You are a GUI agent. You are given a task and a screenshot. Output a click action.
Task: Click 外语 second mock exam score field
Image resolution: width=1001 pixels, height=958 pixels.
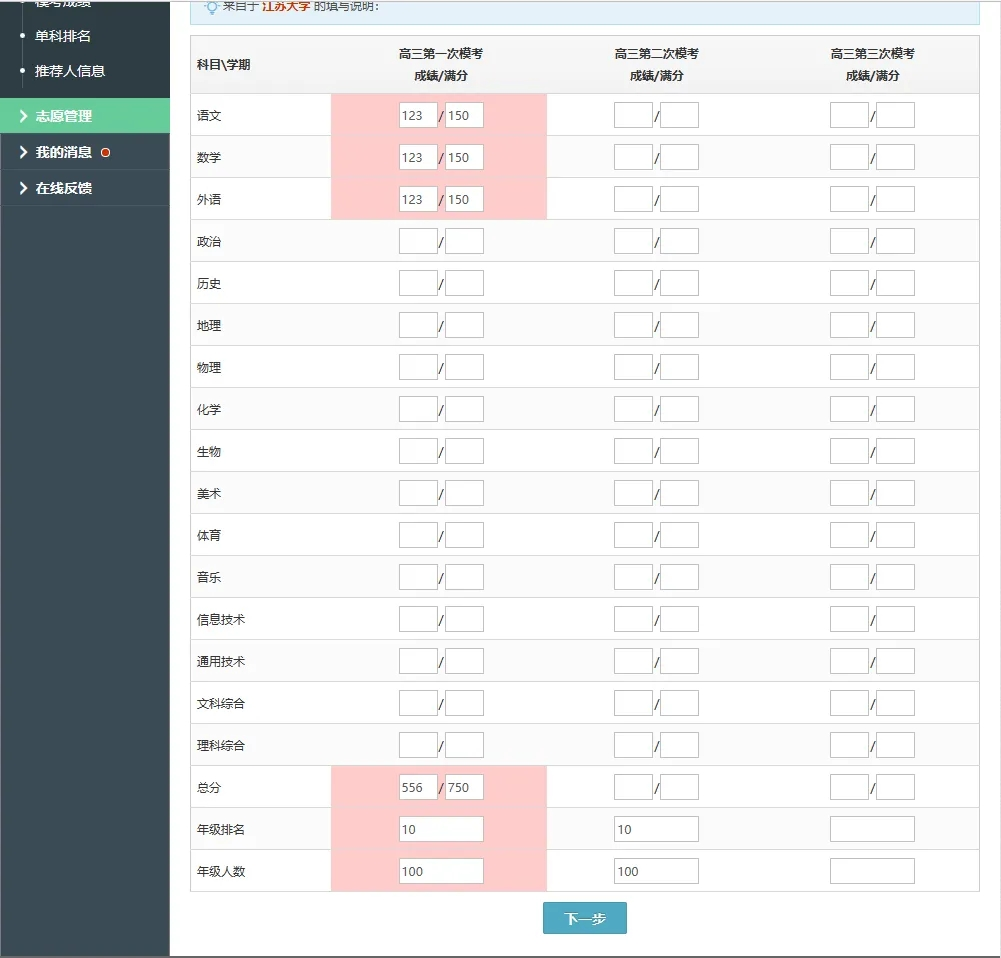(633, 199)
